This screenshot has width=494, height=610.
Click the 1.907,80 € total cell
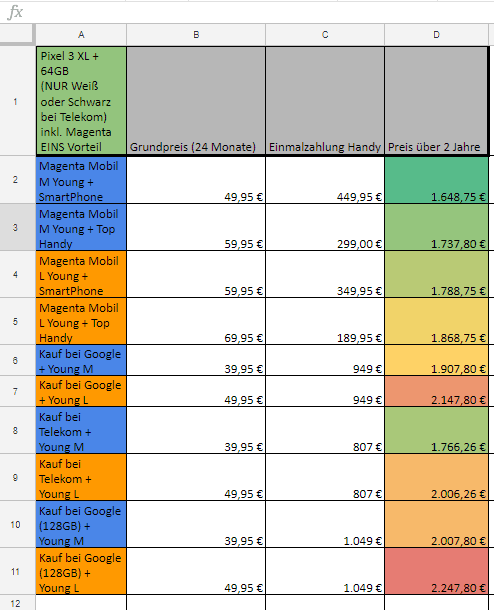[436, 360]
